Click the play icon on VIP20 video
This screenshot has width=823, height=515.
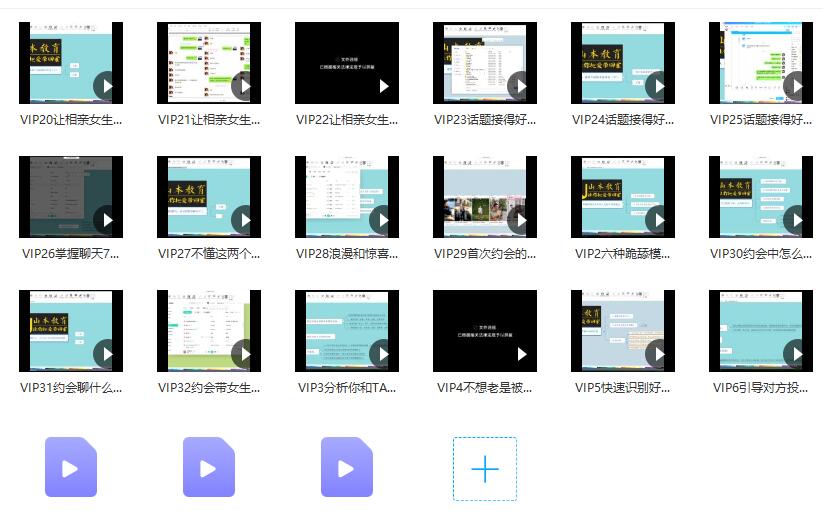pyautogui.click(x=107, y=86)
